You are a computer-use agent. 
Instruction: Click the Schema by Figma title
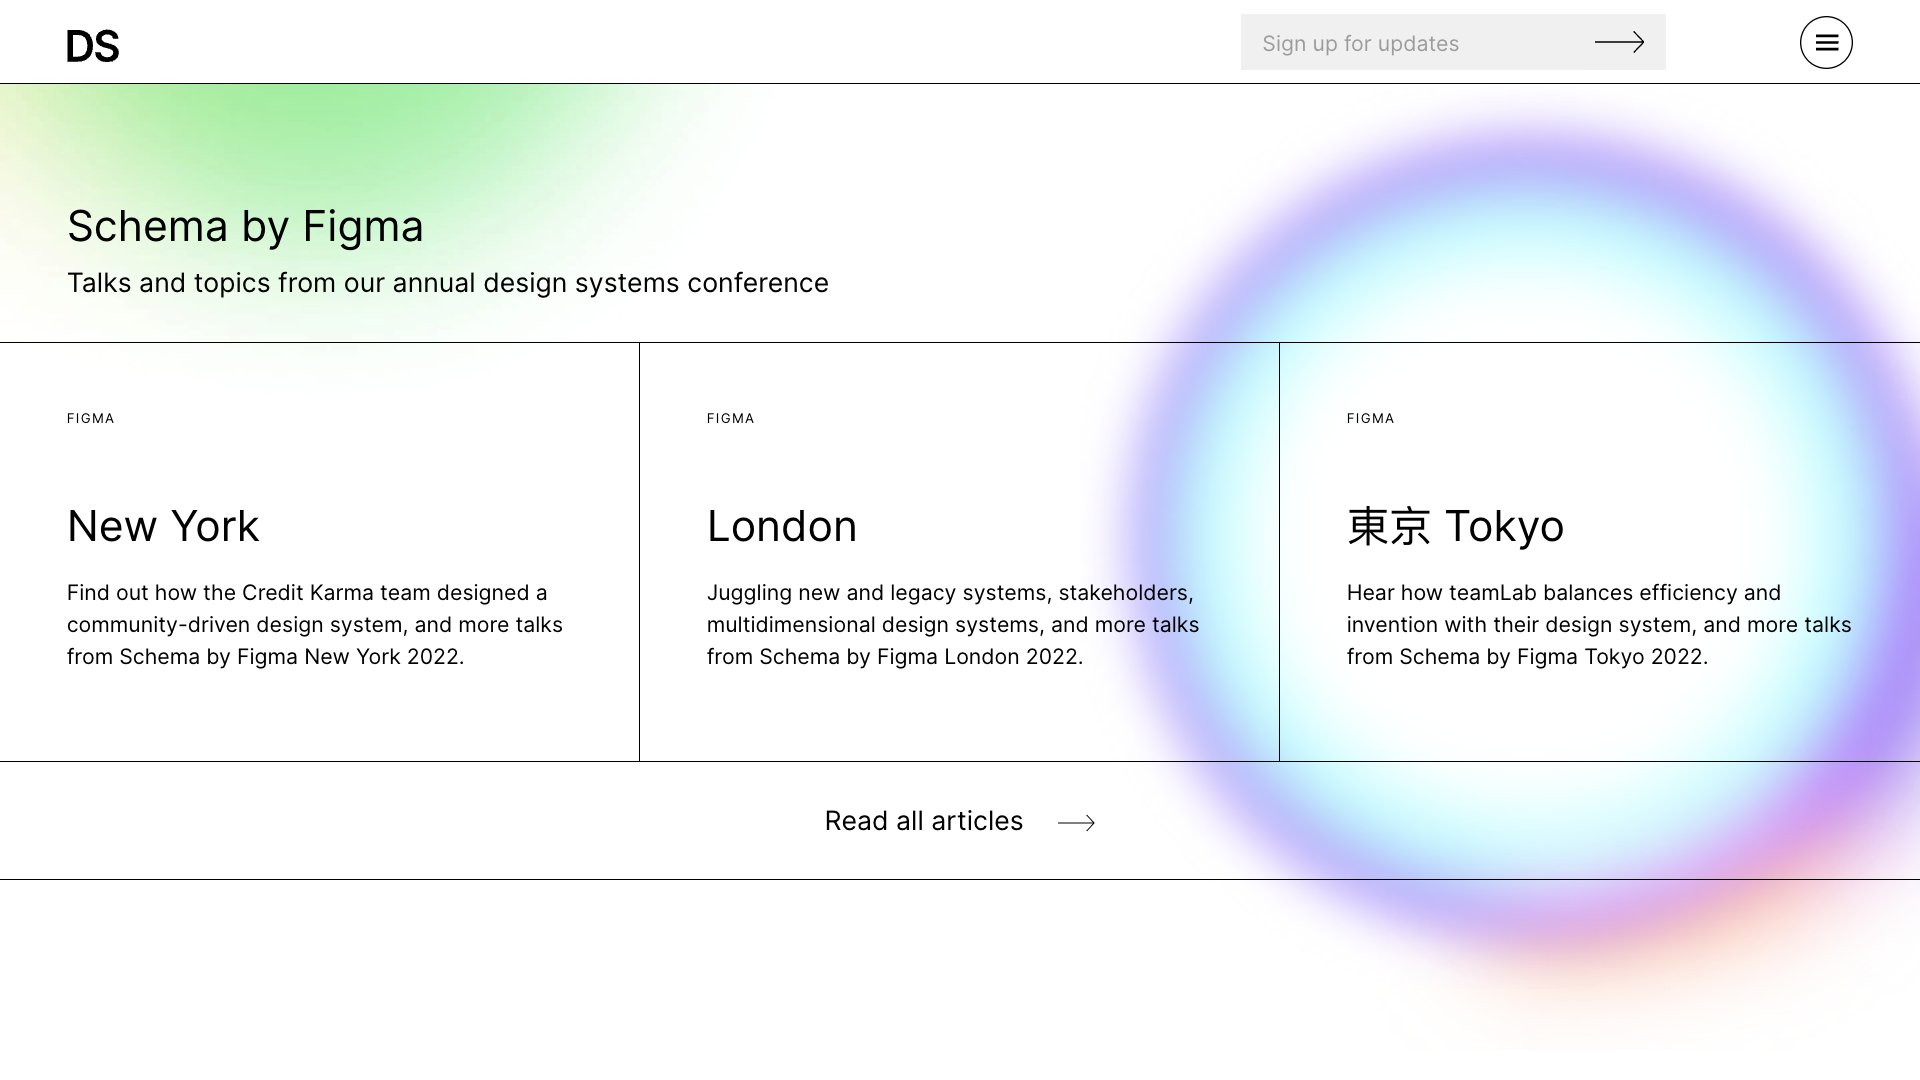tap(245, 226)
